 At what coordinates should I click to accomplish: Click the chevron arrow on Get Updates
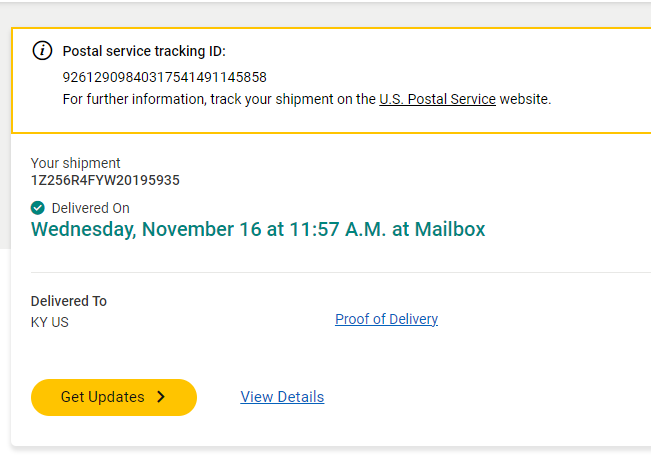coord(160,397)
